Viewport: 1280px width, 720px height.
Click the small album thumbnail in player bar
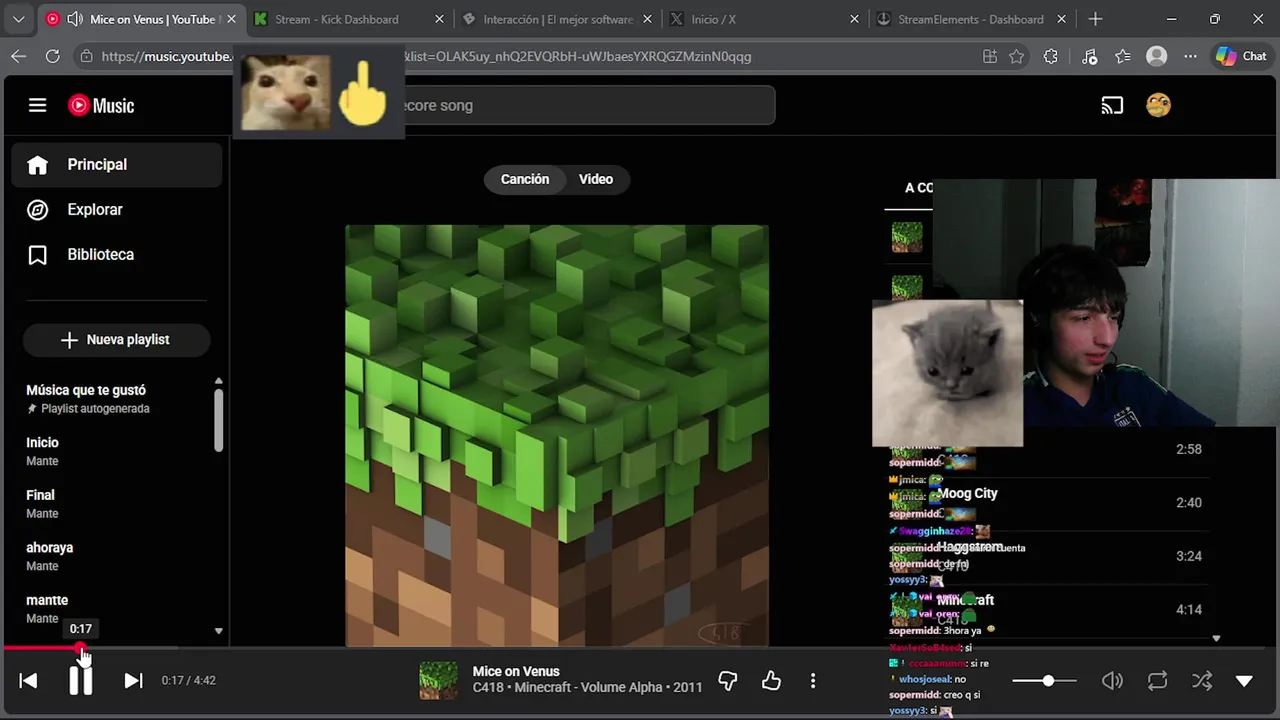point(438,681)
